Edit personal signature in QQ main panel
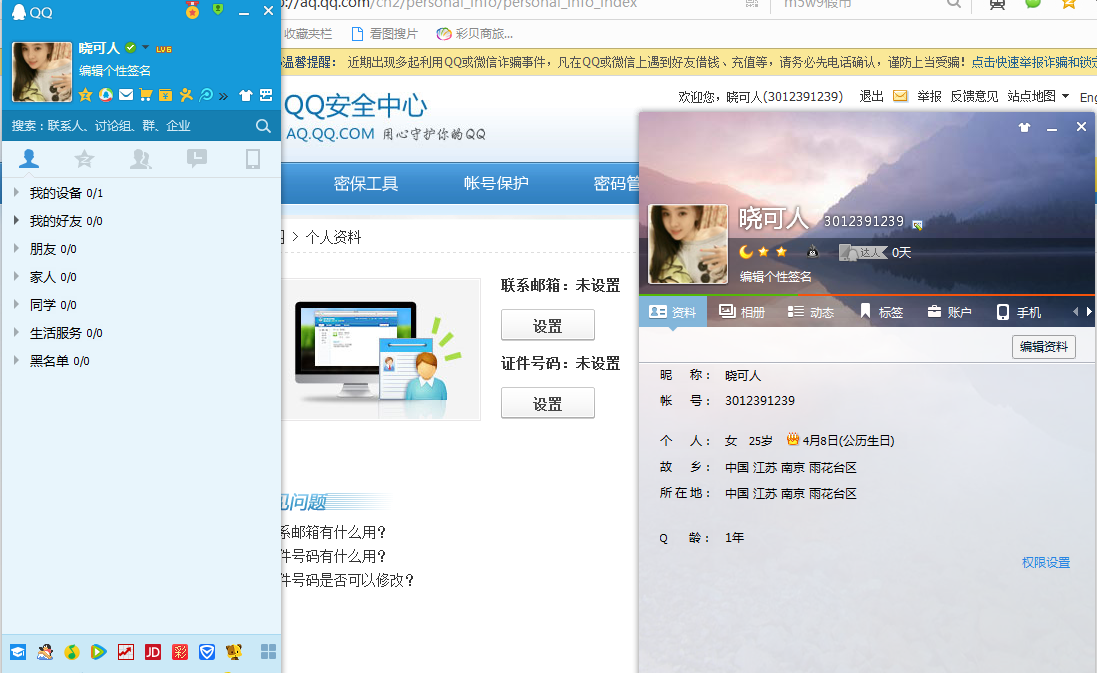Image resolution: width=1097 pixels, height=673 pixels. (x=115, y=71)
